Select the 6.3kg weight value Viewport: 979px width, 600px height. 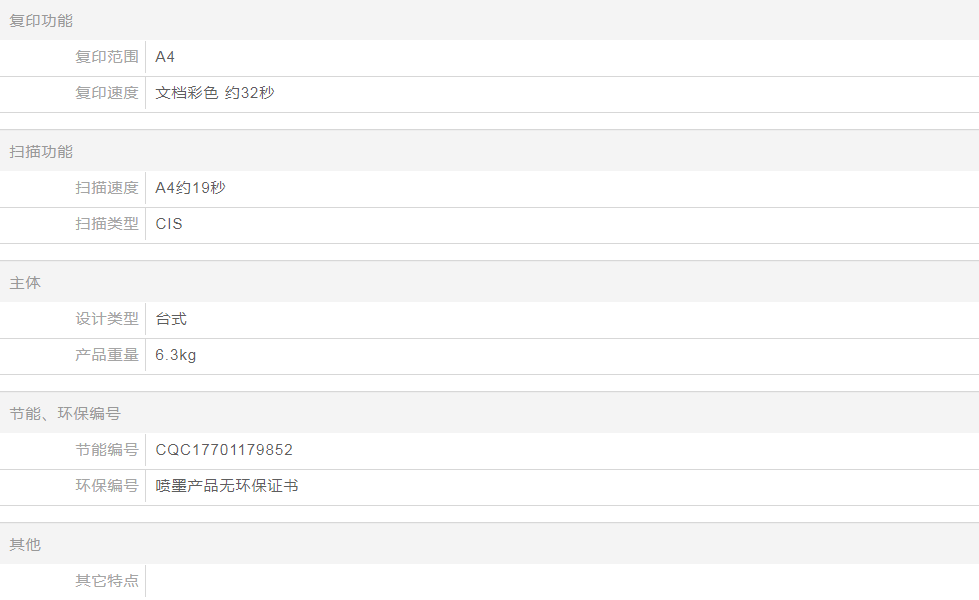click(x=176, y=355)
